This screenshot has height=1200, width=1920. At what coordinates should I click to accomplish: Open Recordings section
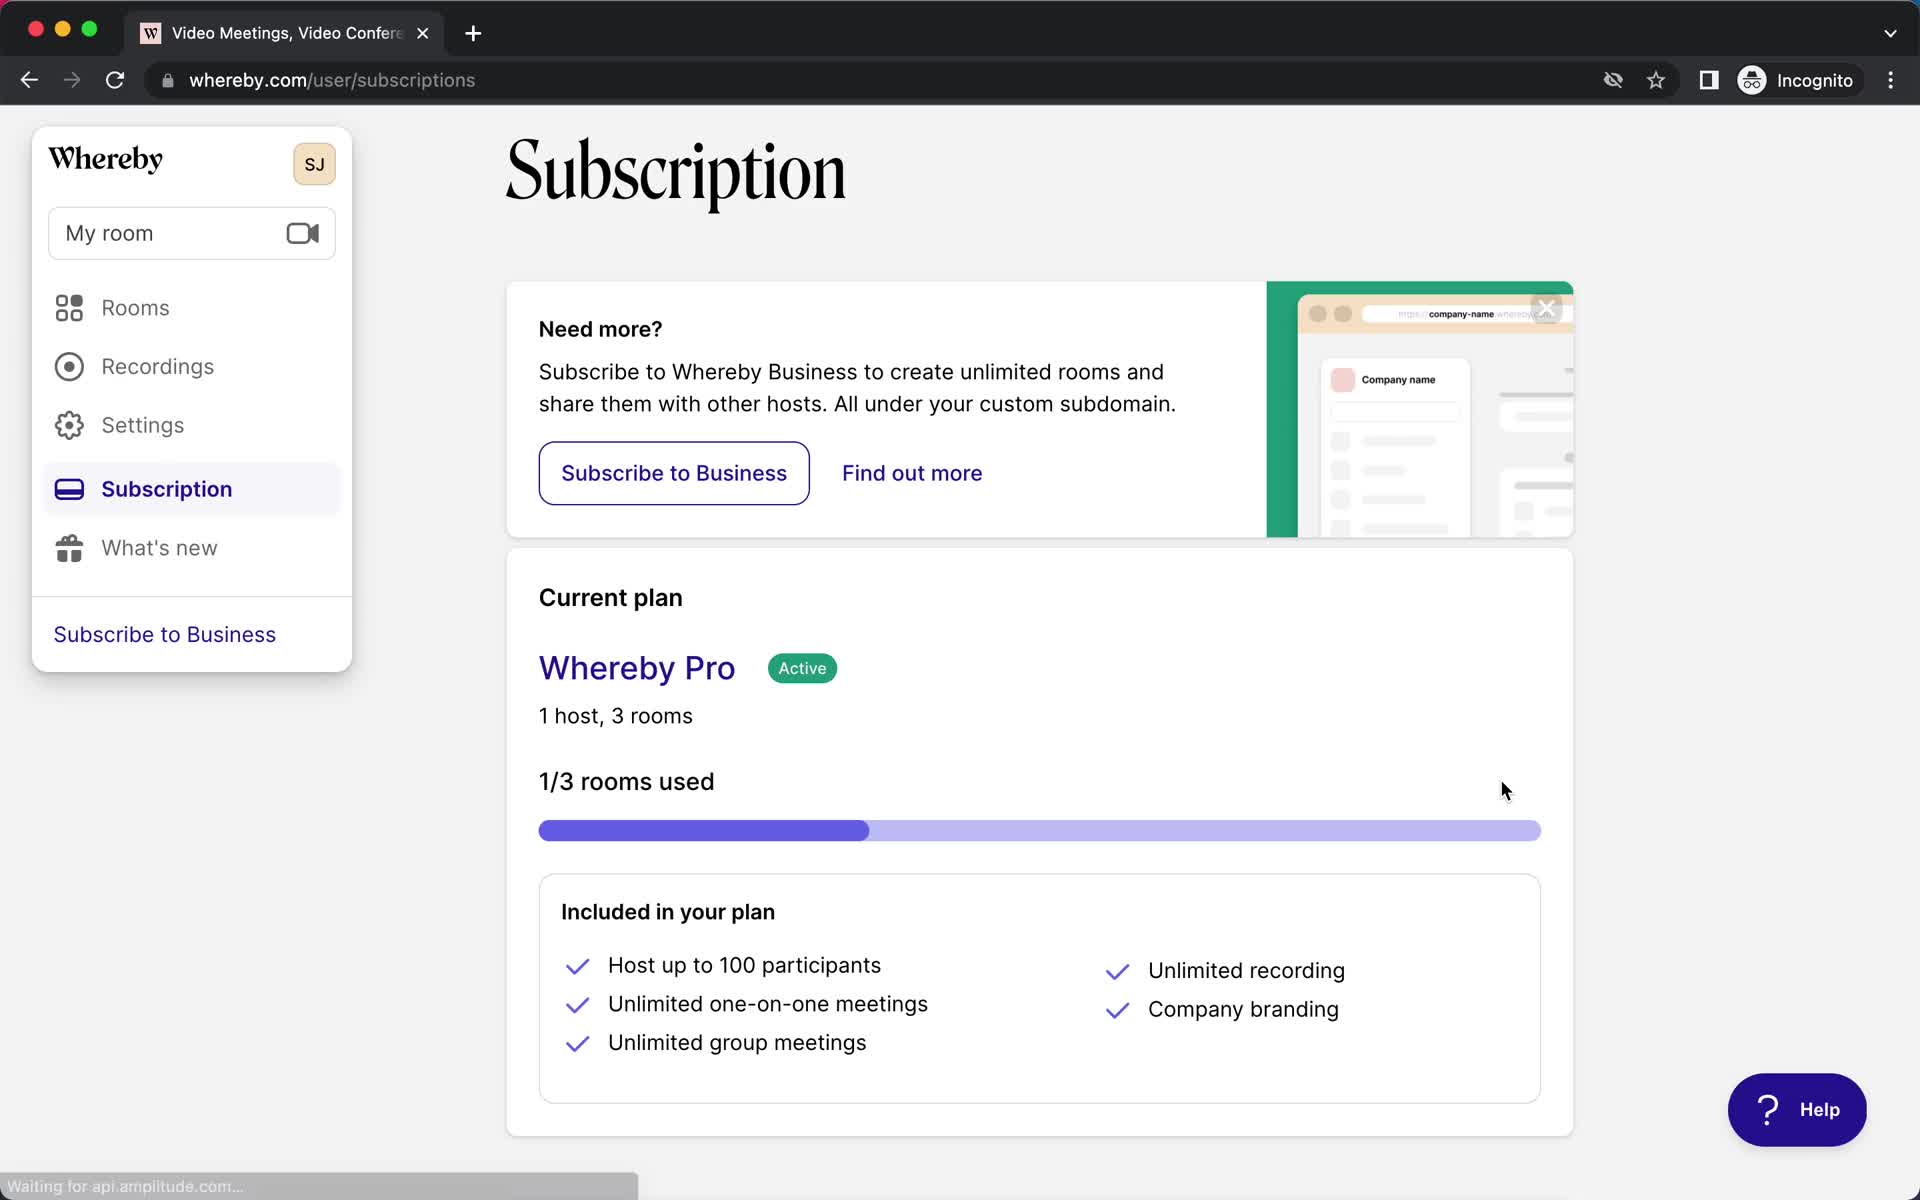158,366
